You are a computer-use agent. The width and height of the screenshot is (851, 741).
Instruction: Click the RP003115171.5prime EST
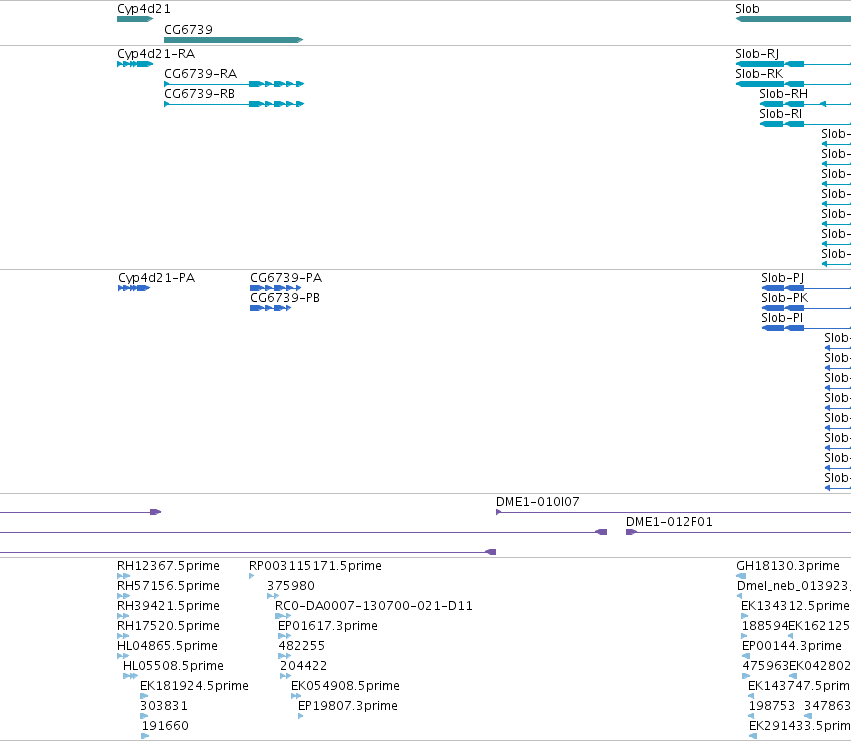(252, 577)
